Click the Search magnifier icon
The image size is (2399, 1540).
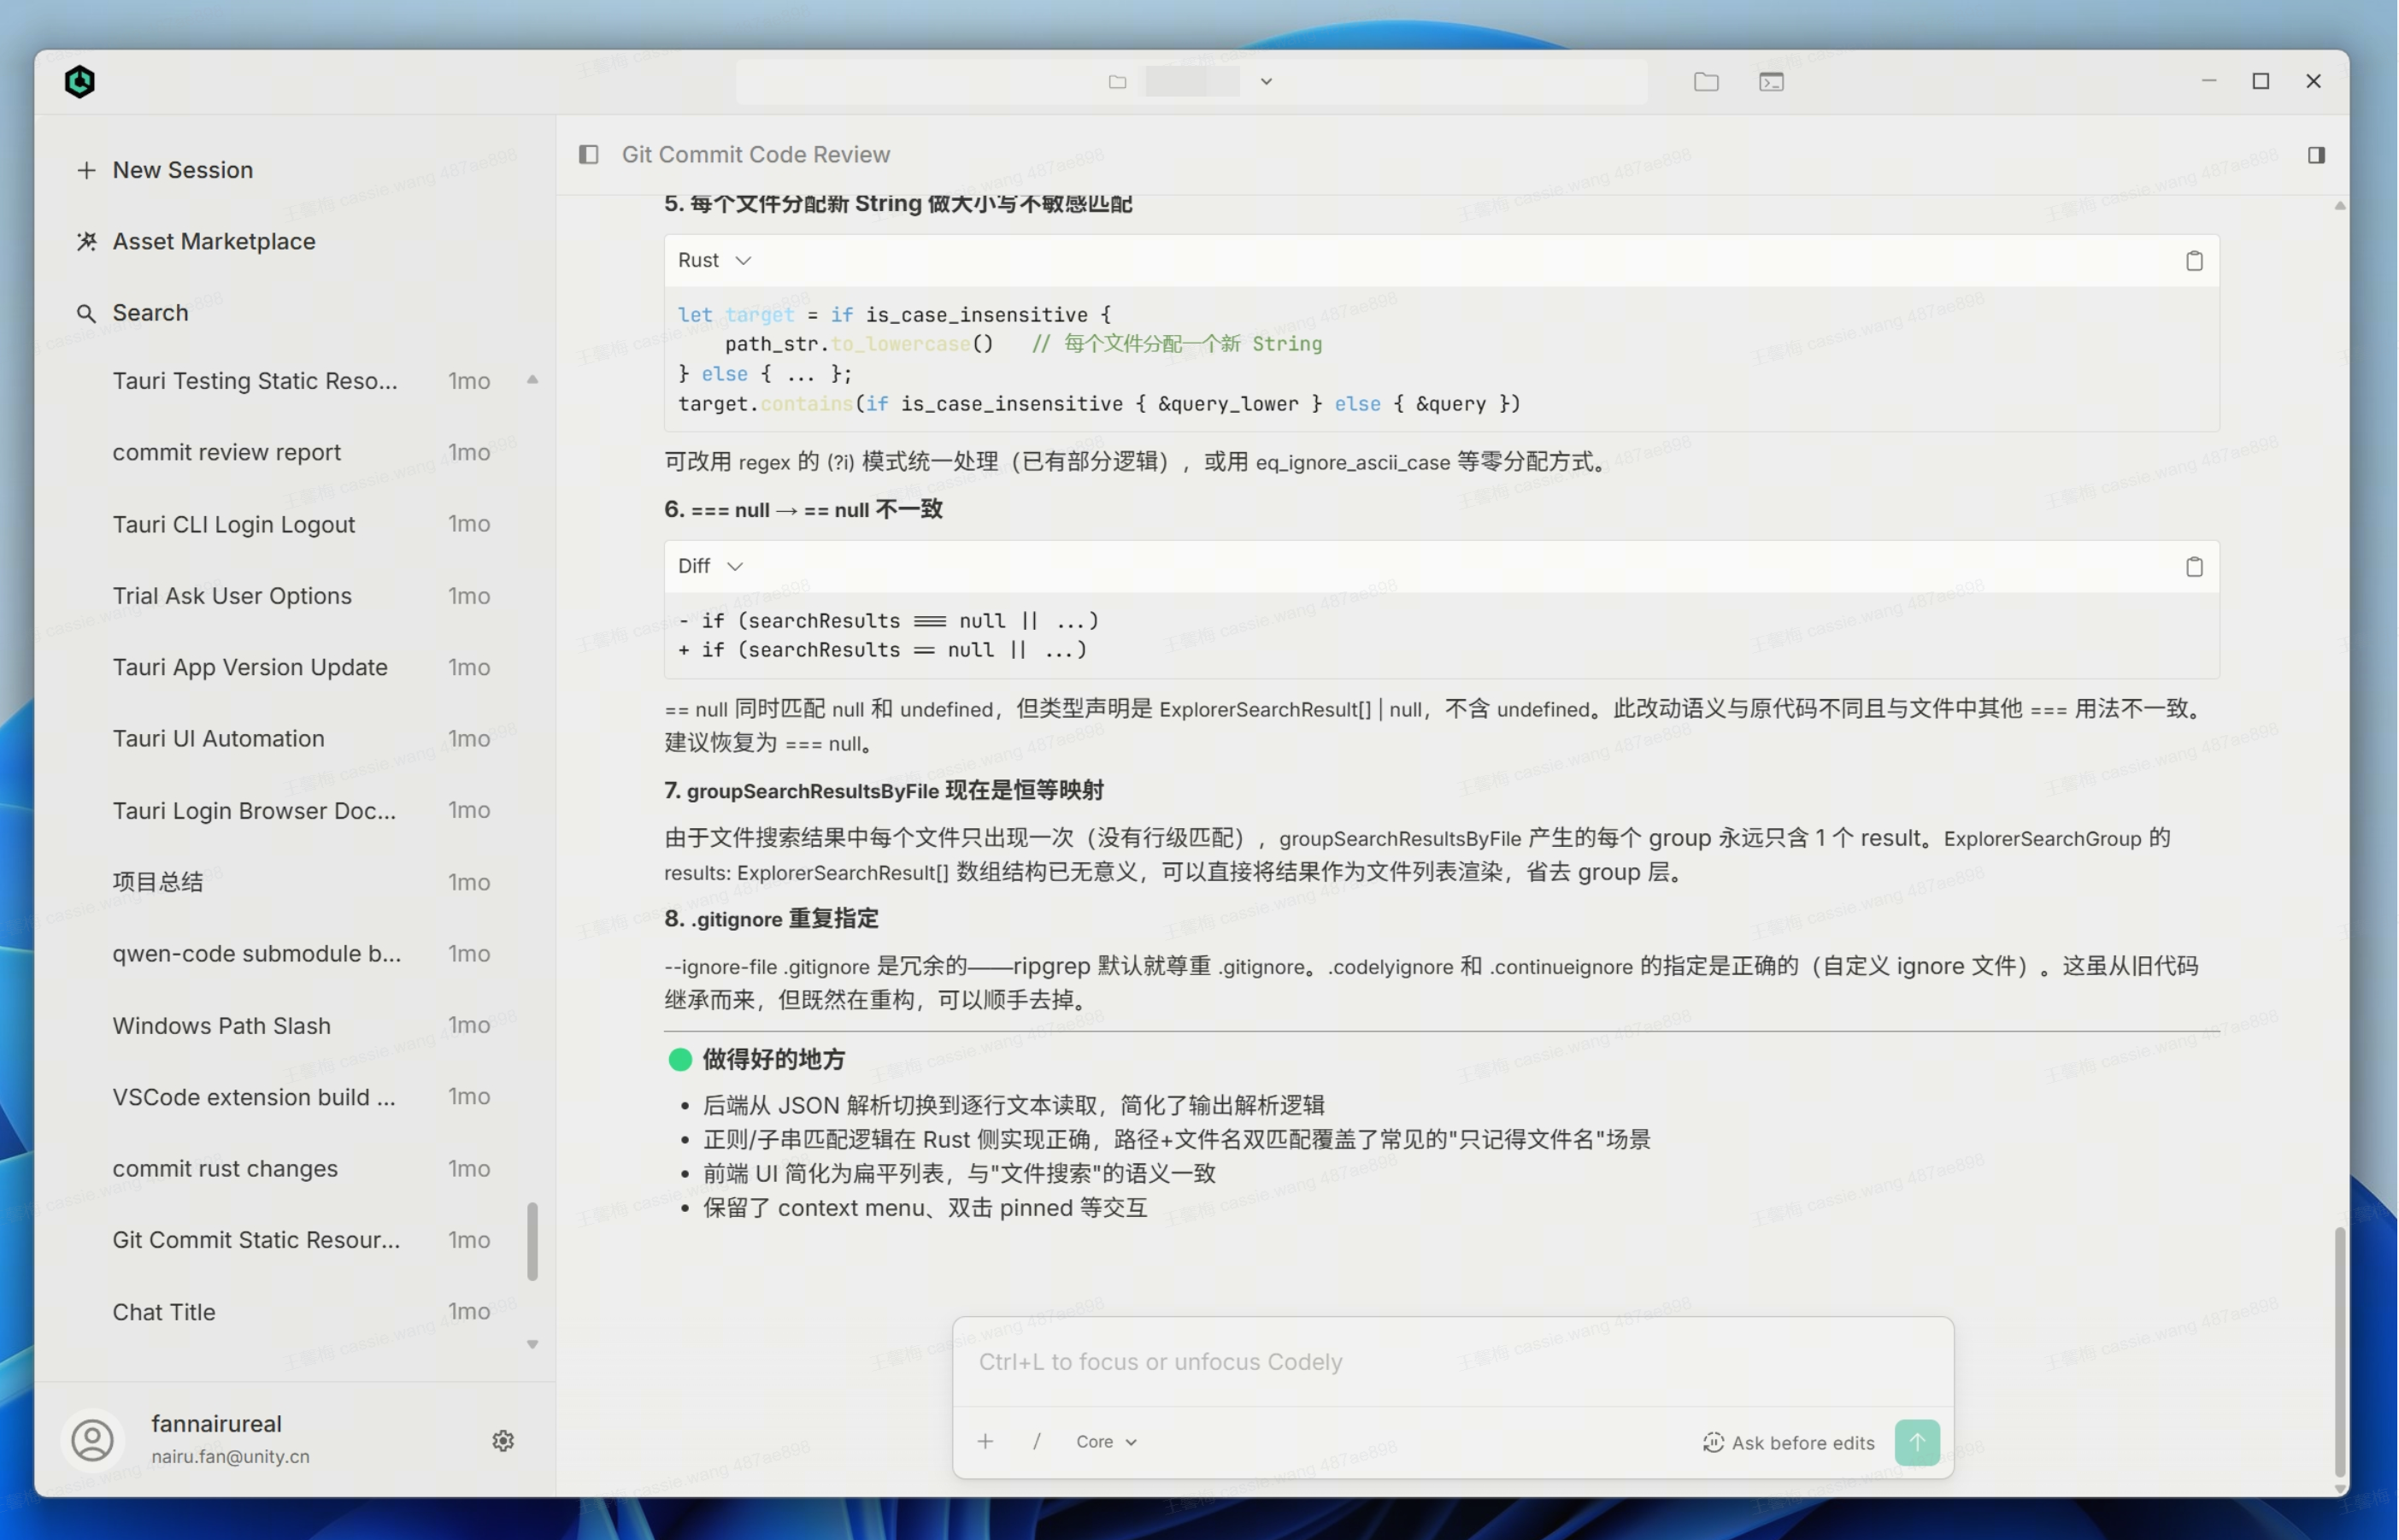coord(87,313)
